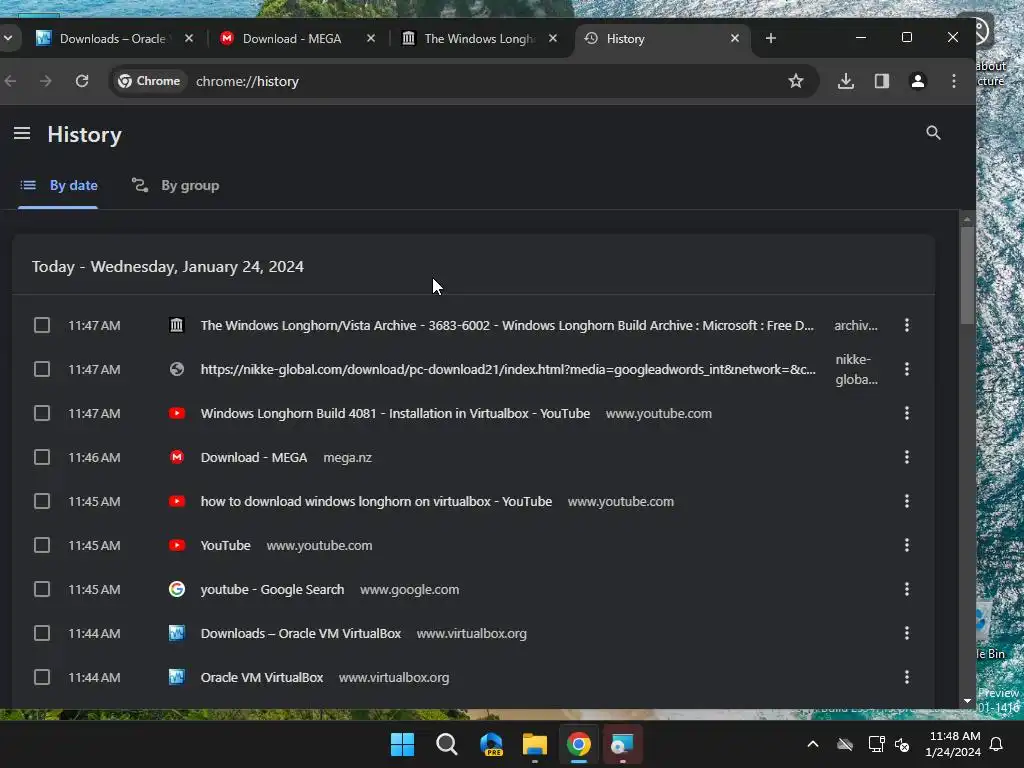Viewport: 1024px width, 768px height.
Task: Select checkbox for Downloads – Oracle VM VirtualBox entry
Action: tap(42, 633)
